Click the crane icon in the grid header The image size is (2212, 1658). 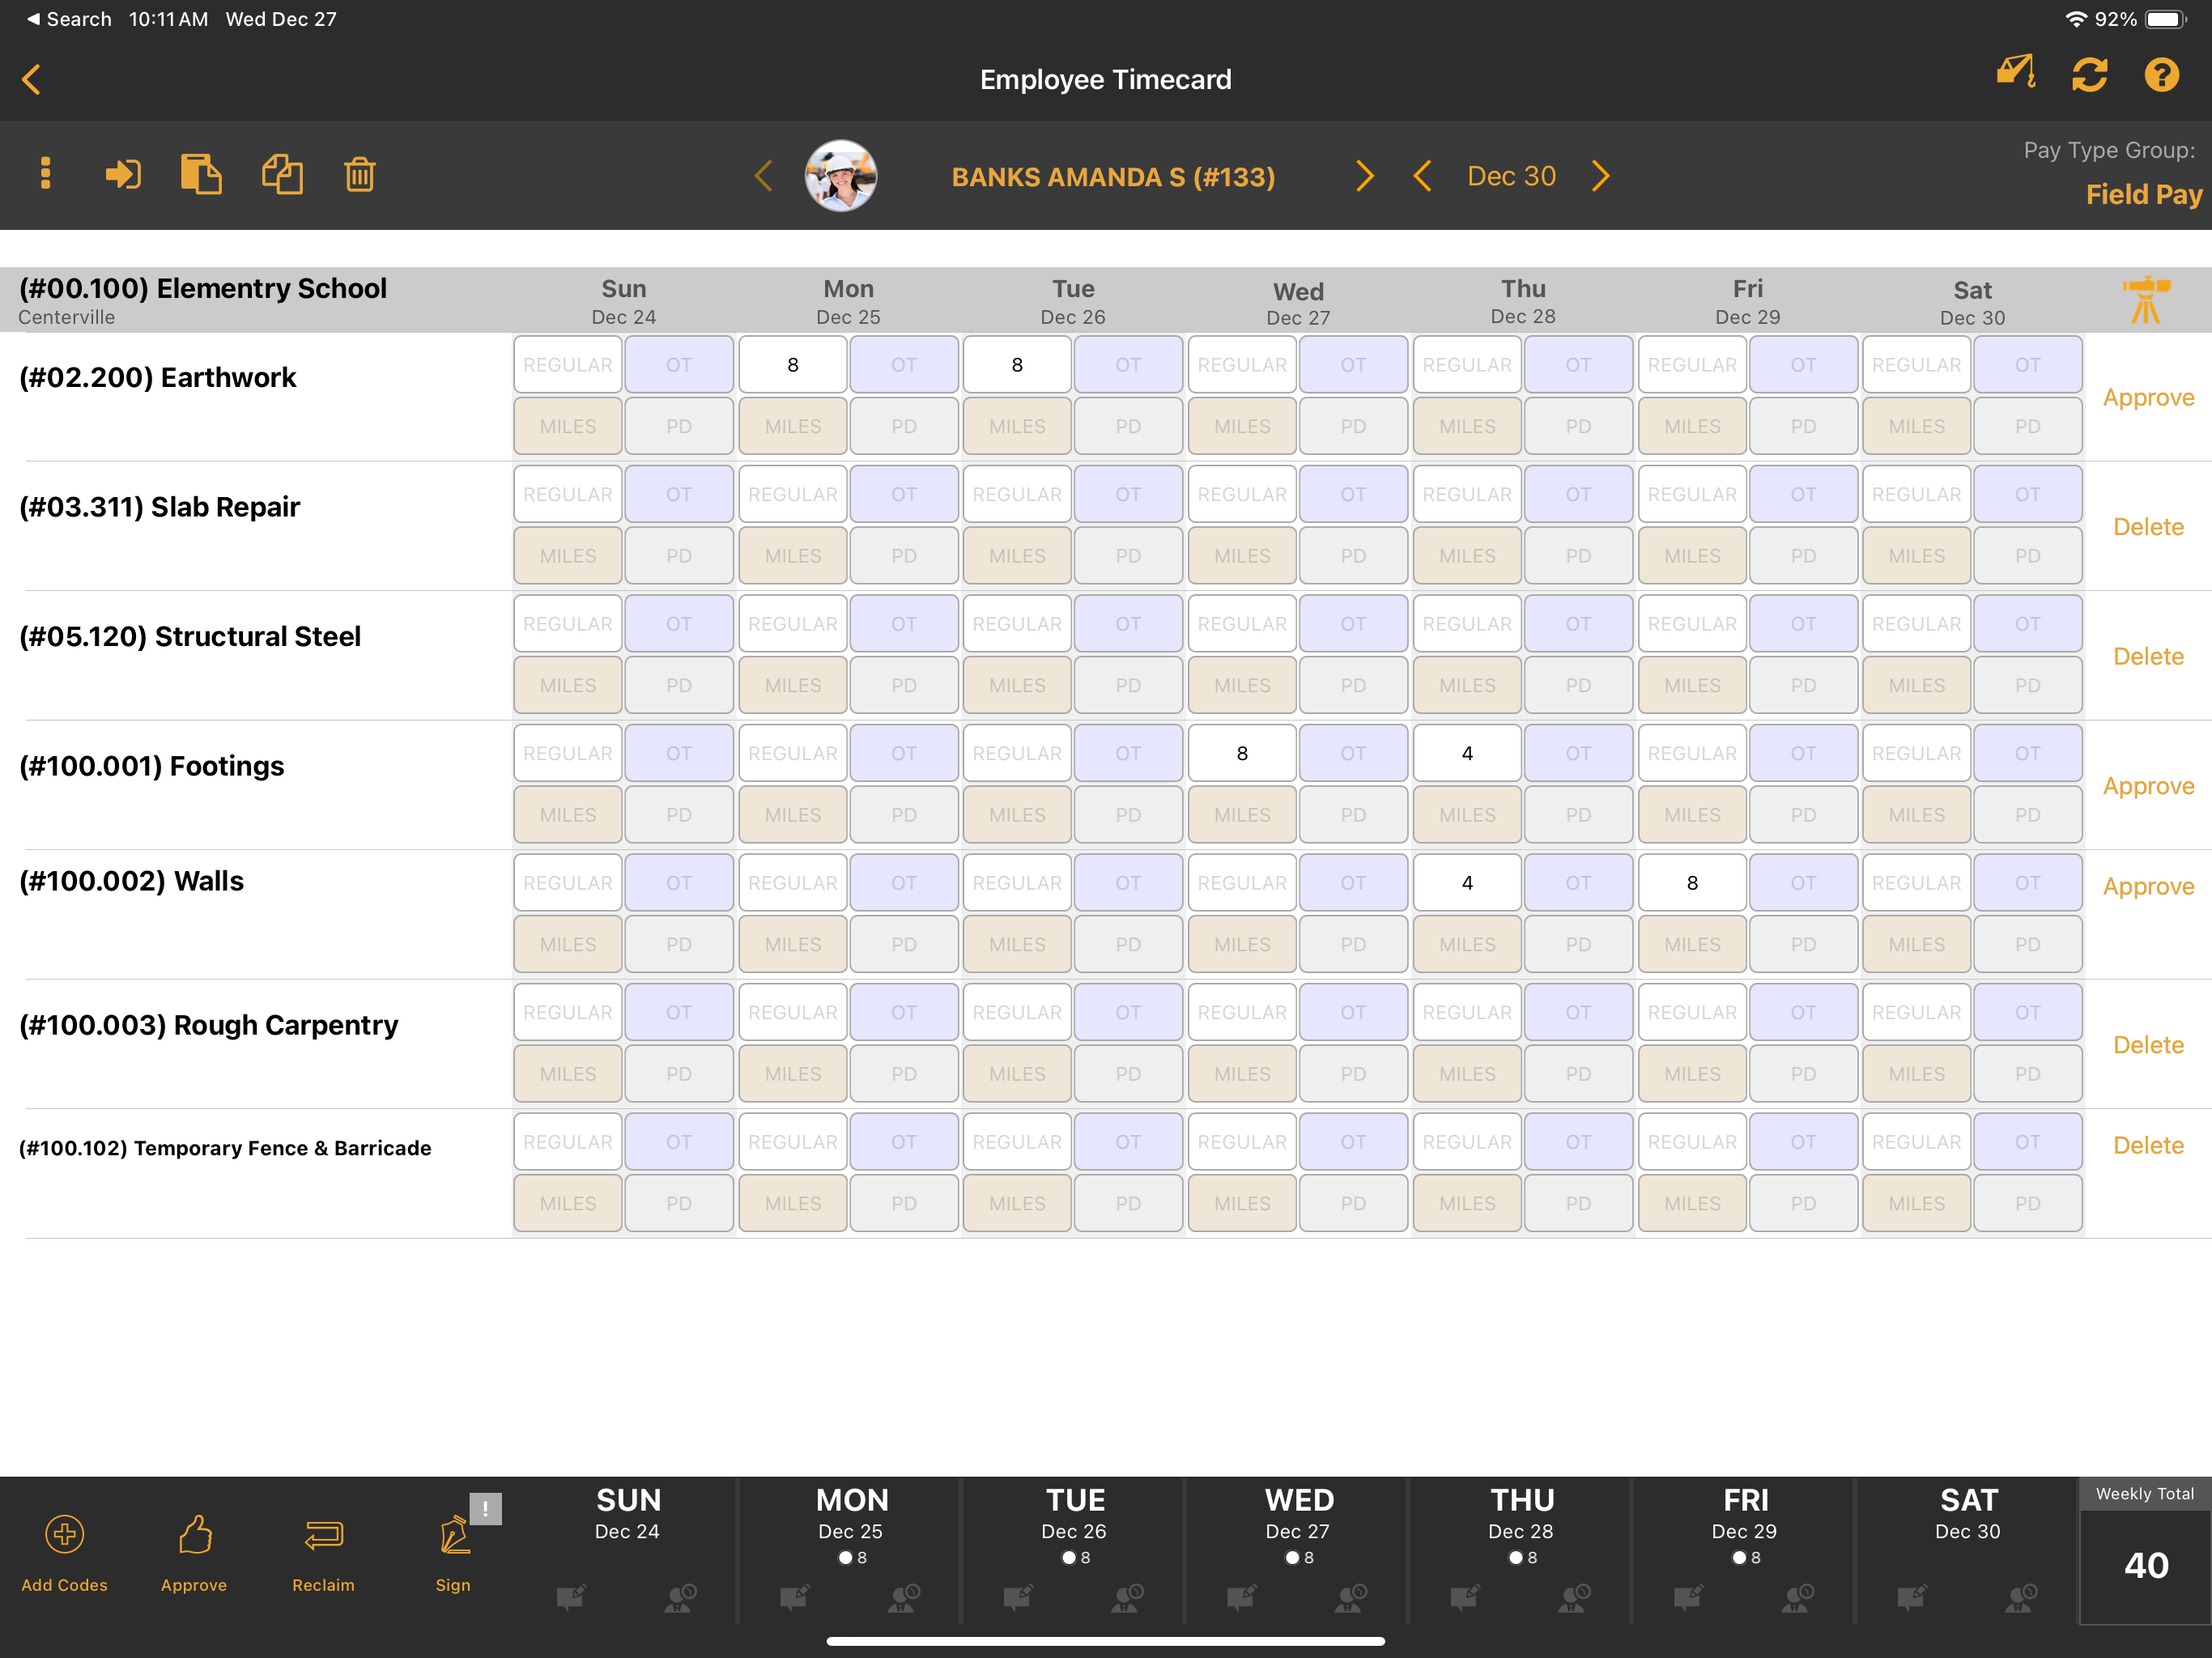point(2147,299)
